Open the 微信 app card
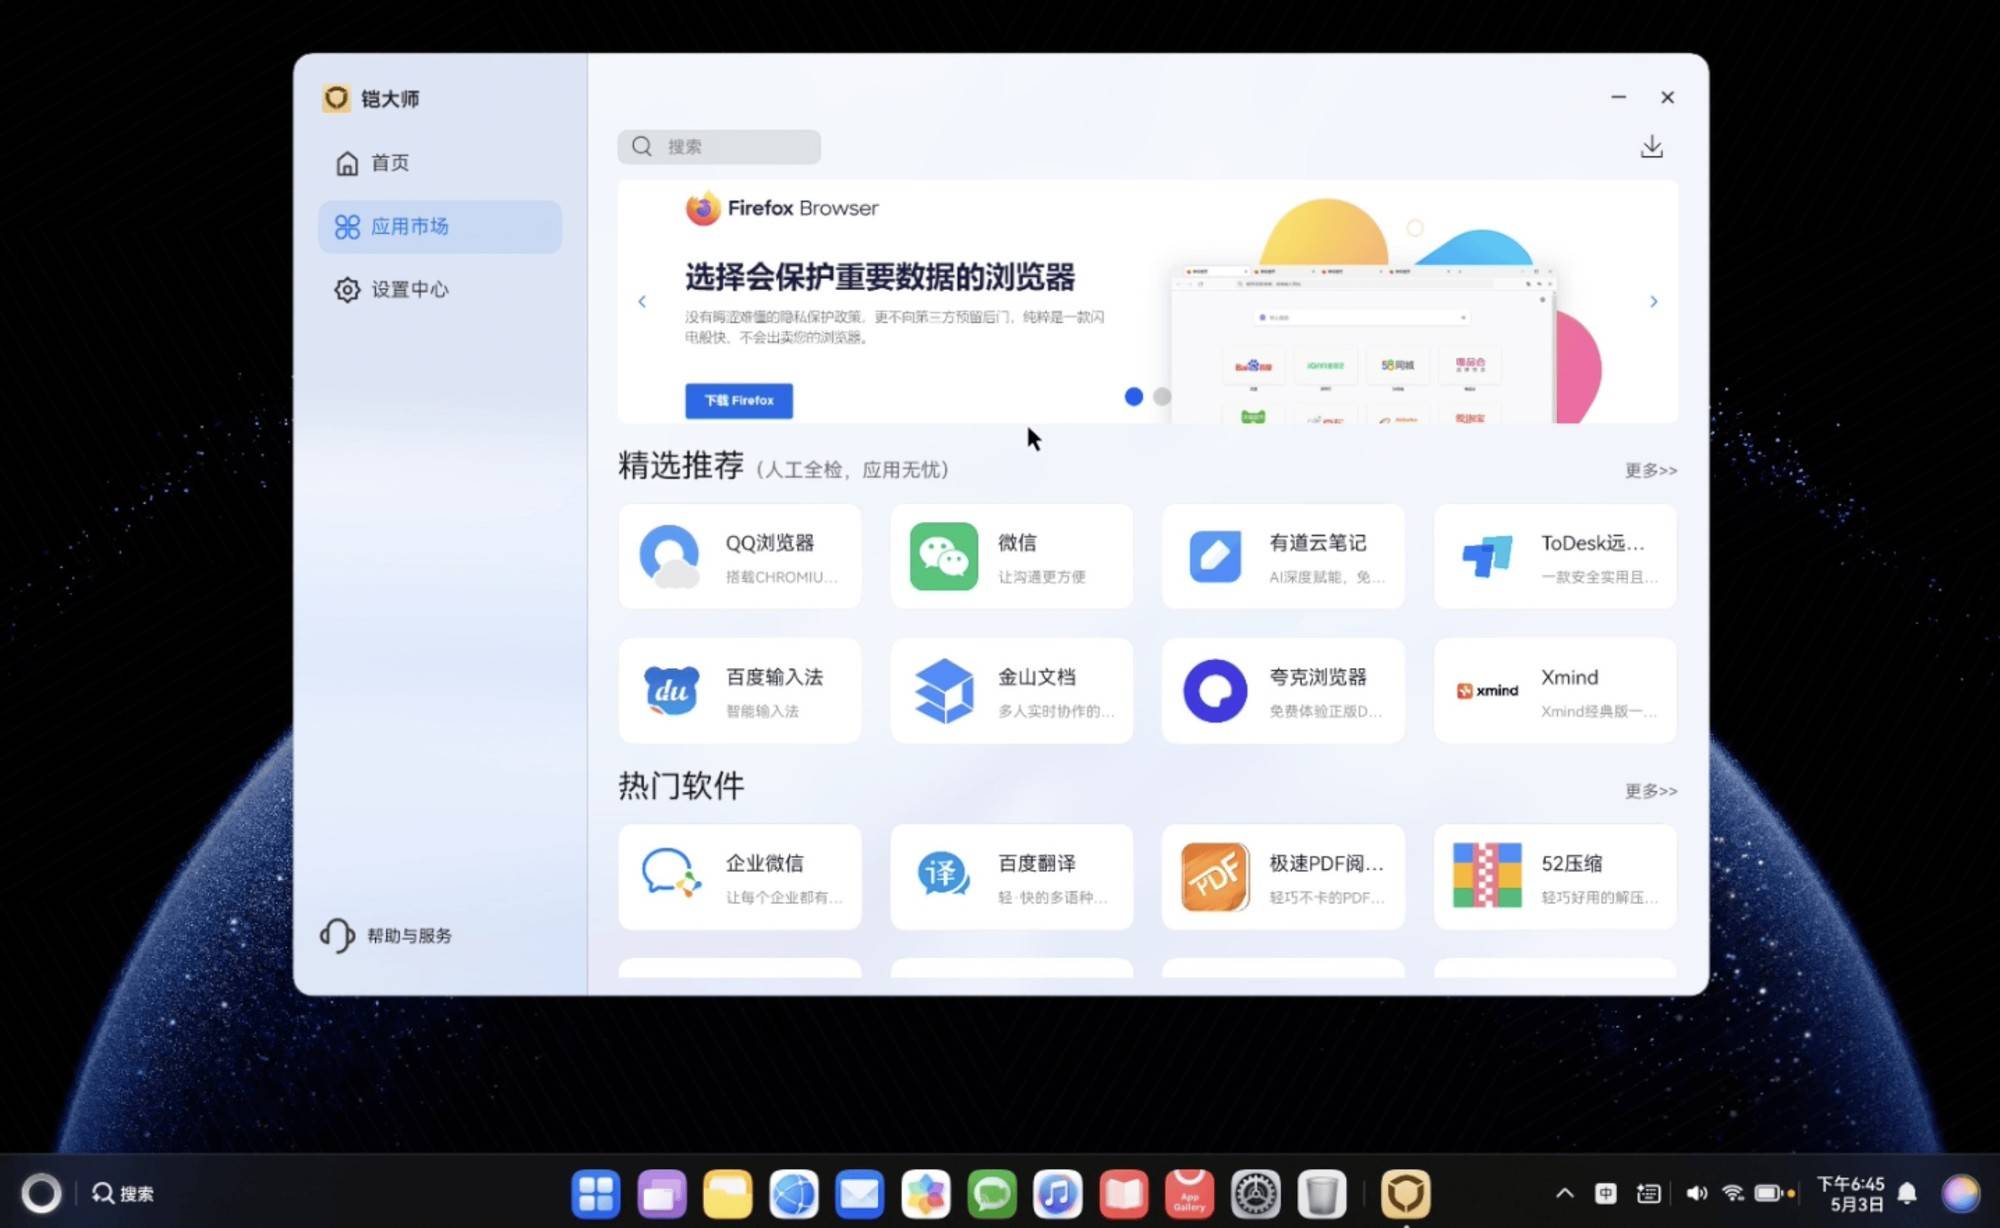The height and width of the screenshot is (1228, 2000). 1011,557
